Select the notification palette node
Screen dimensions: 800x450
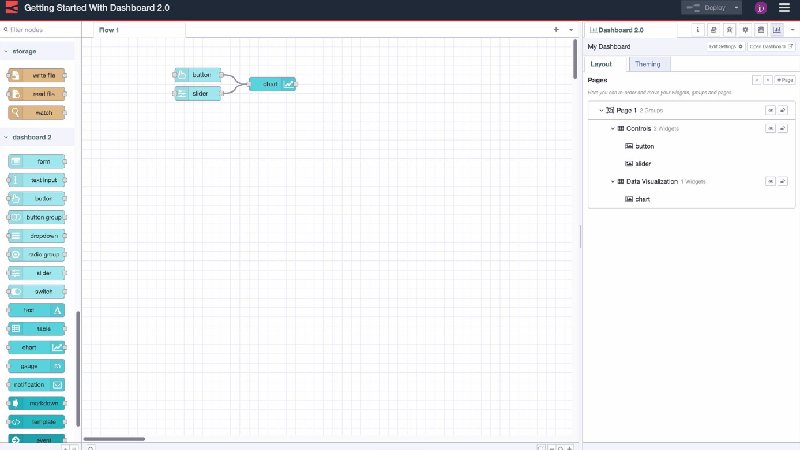[x=37, y=385]
